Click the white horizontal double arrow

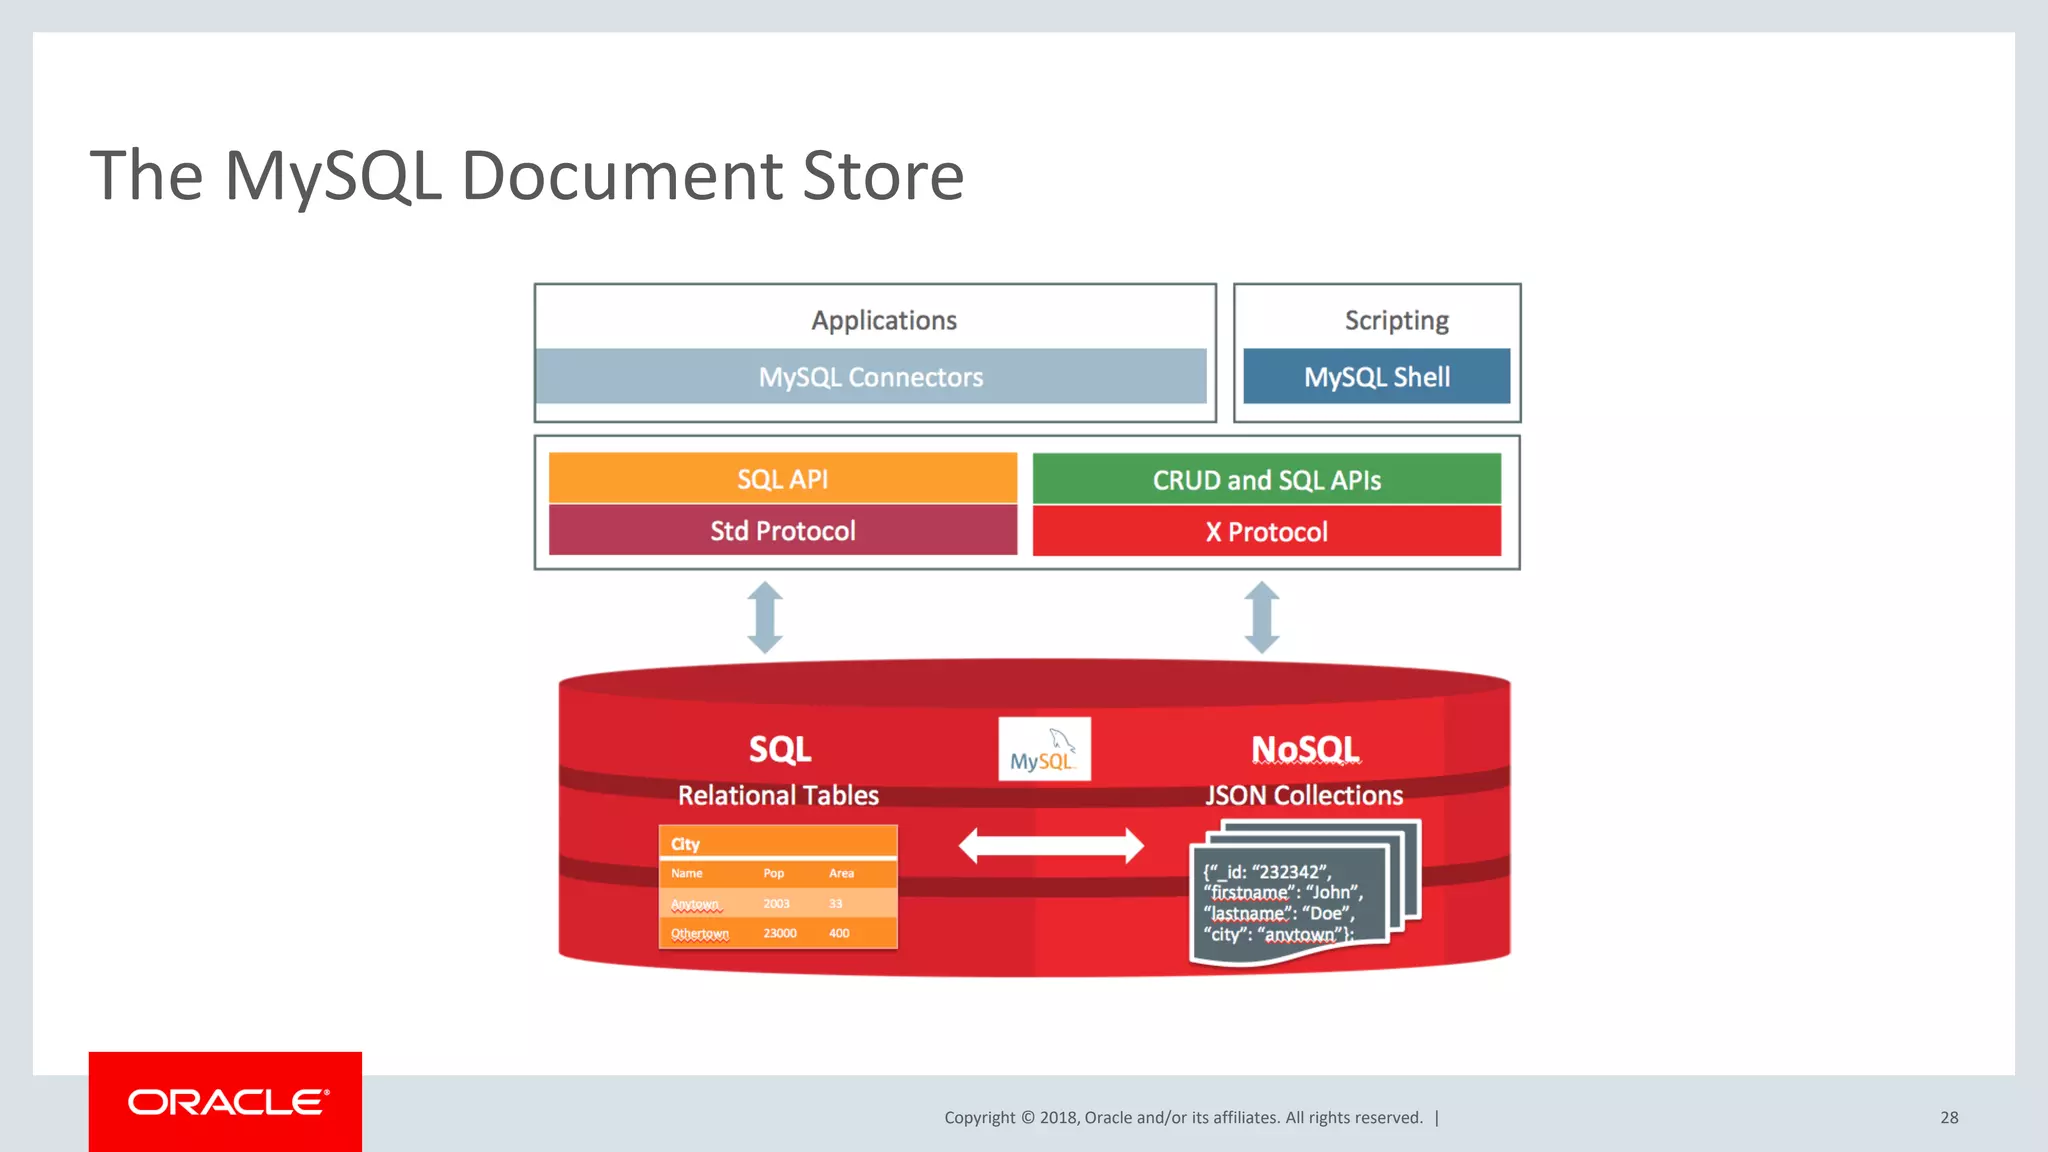[1051, 846]
